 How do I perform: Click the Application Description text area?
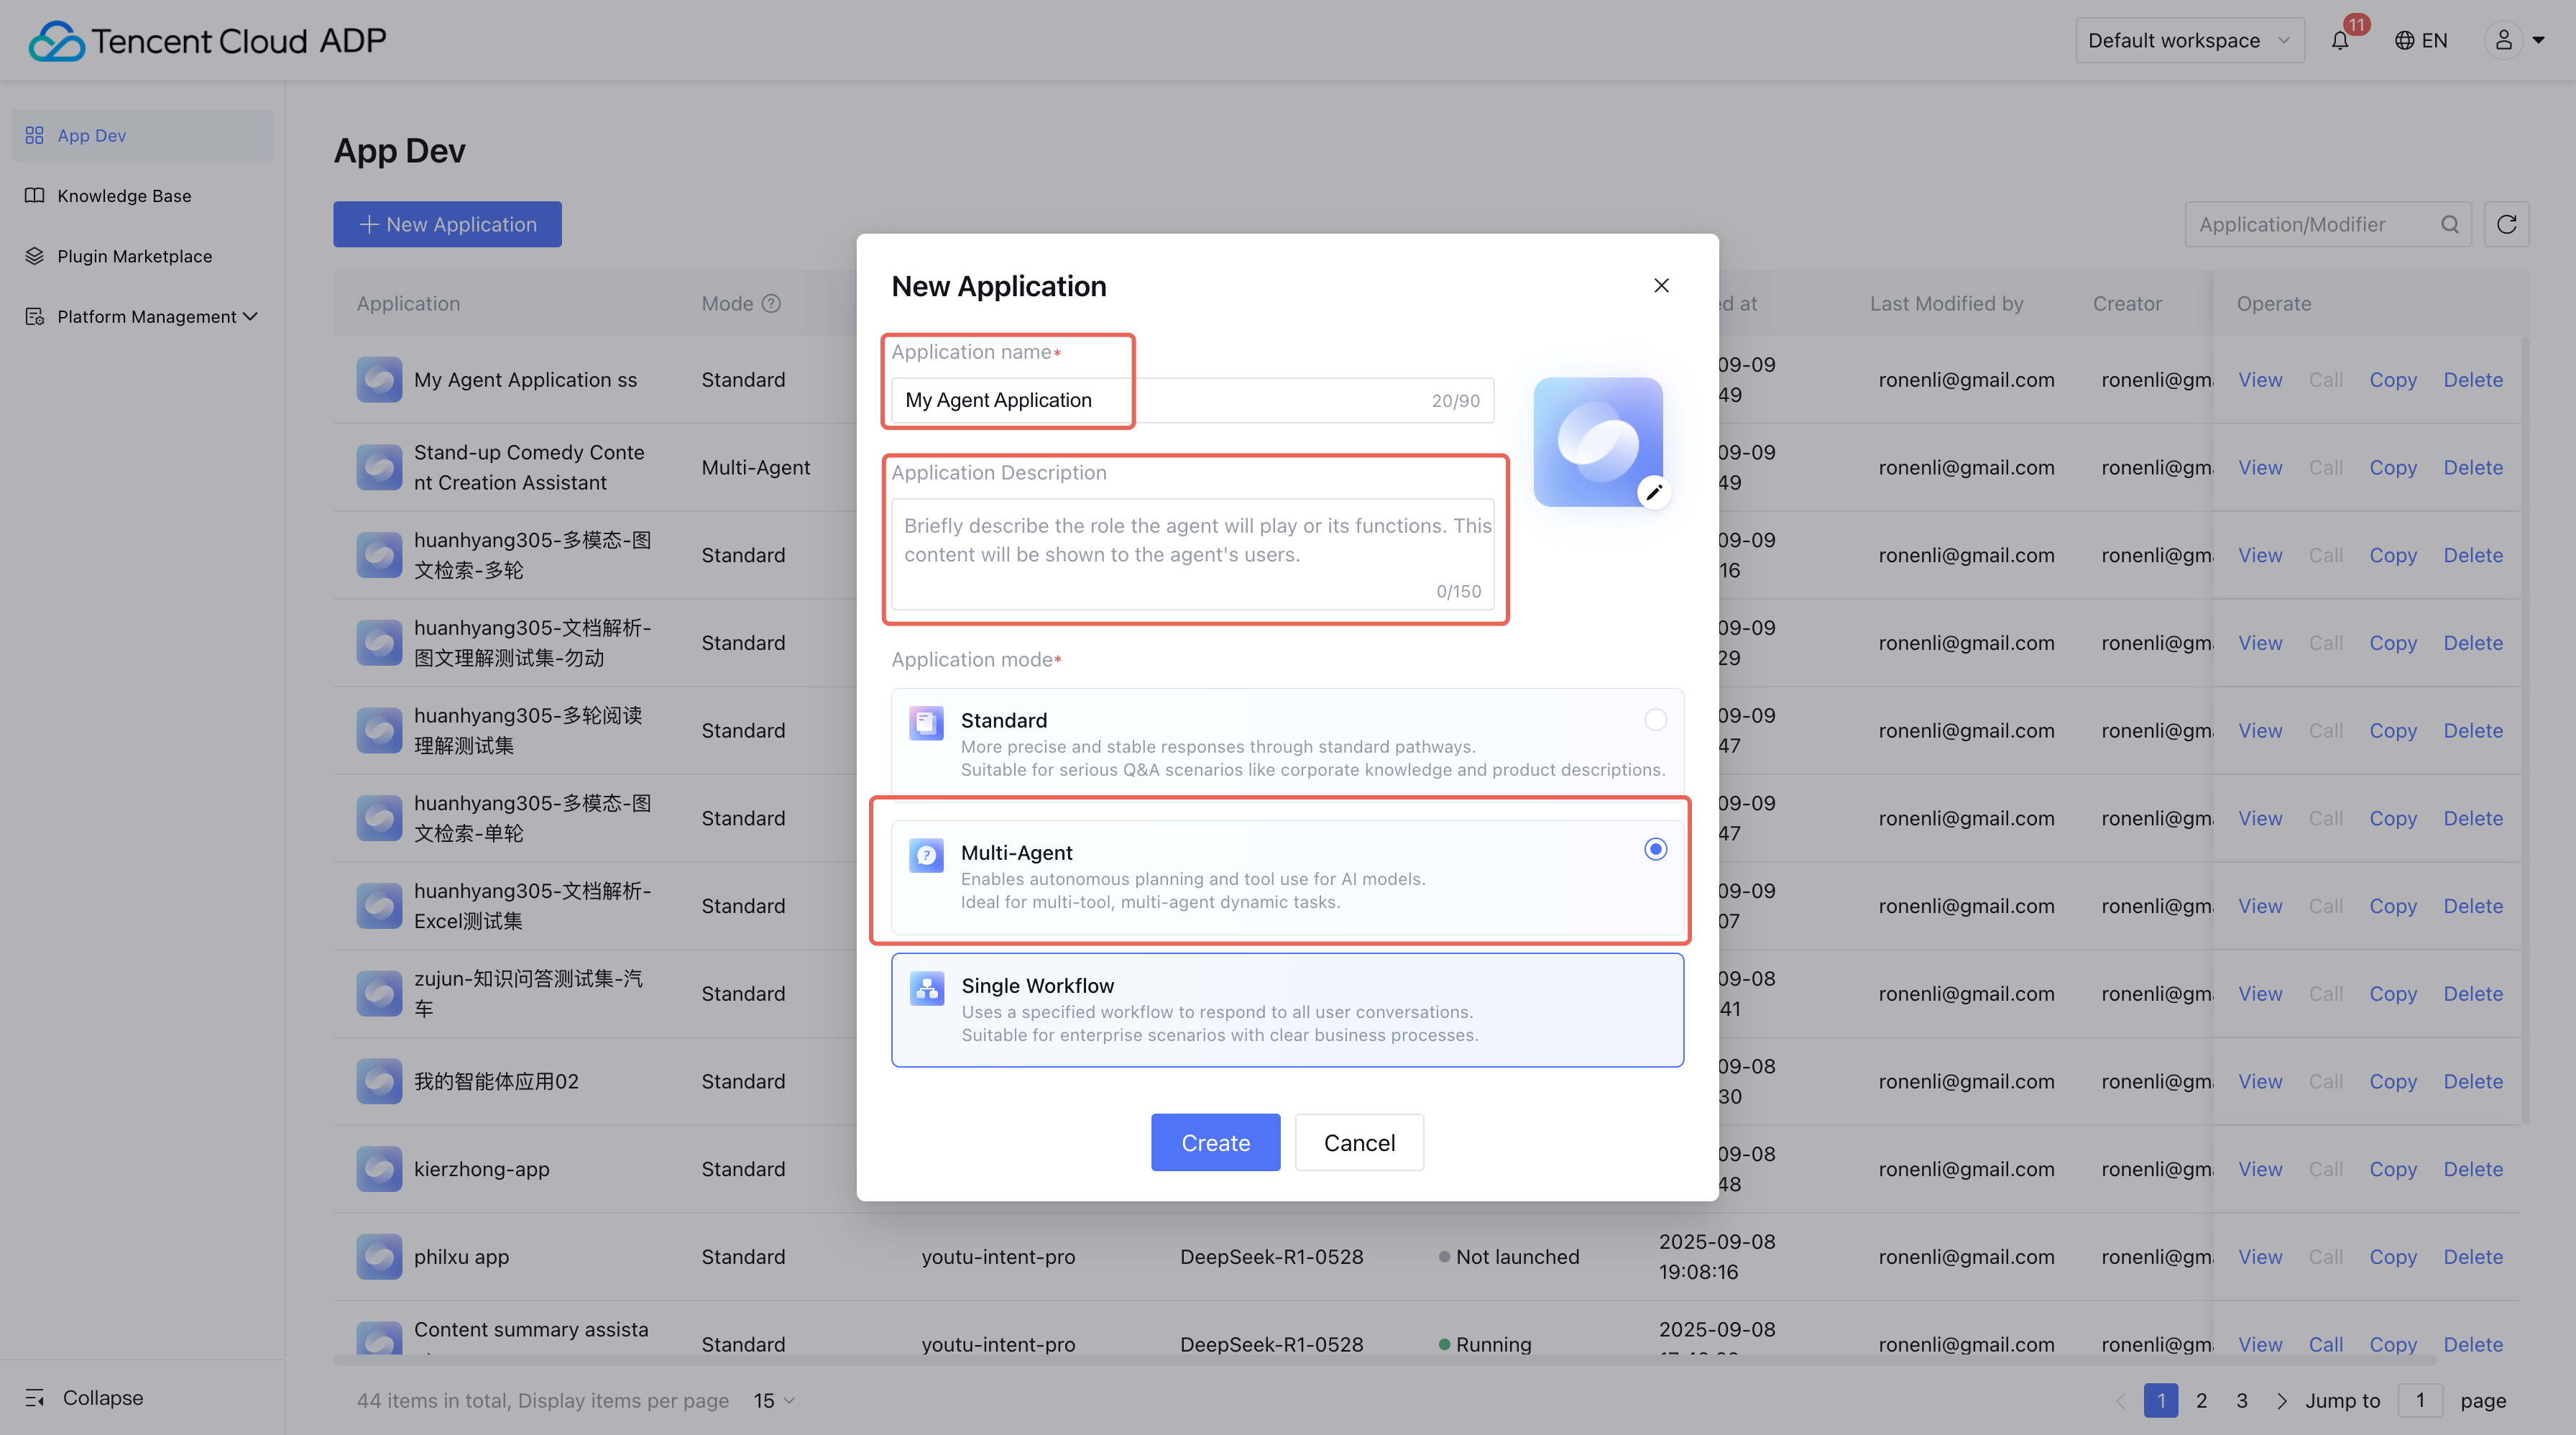(x=1192, y=552)
